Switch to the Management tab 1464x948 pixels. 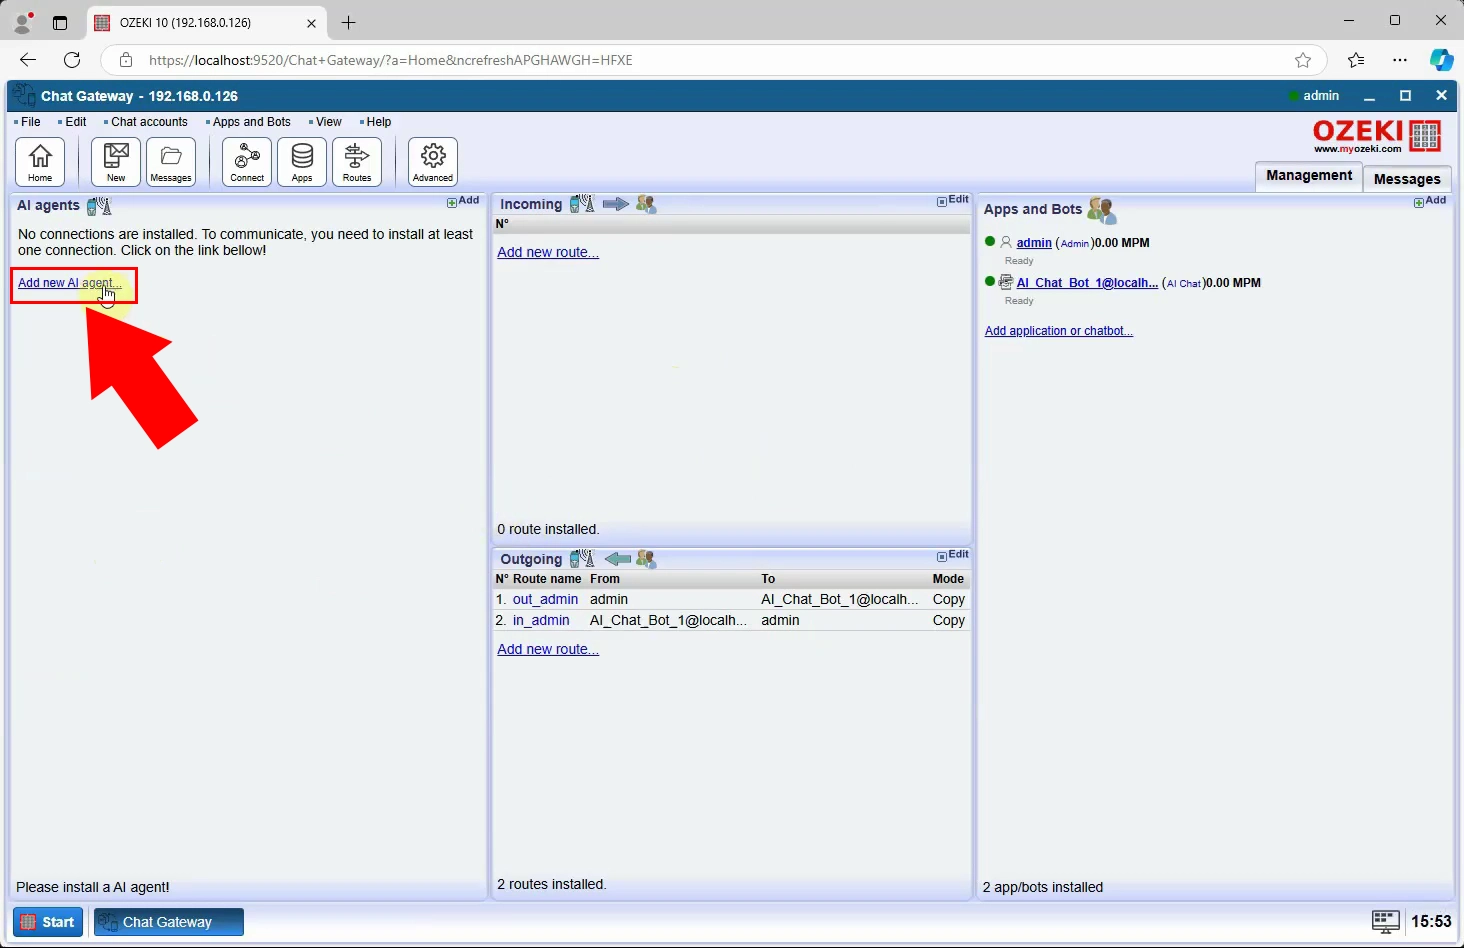pyautogui.click(x=1309, y=175)
